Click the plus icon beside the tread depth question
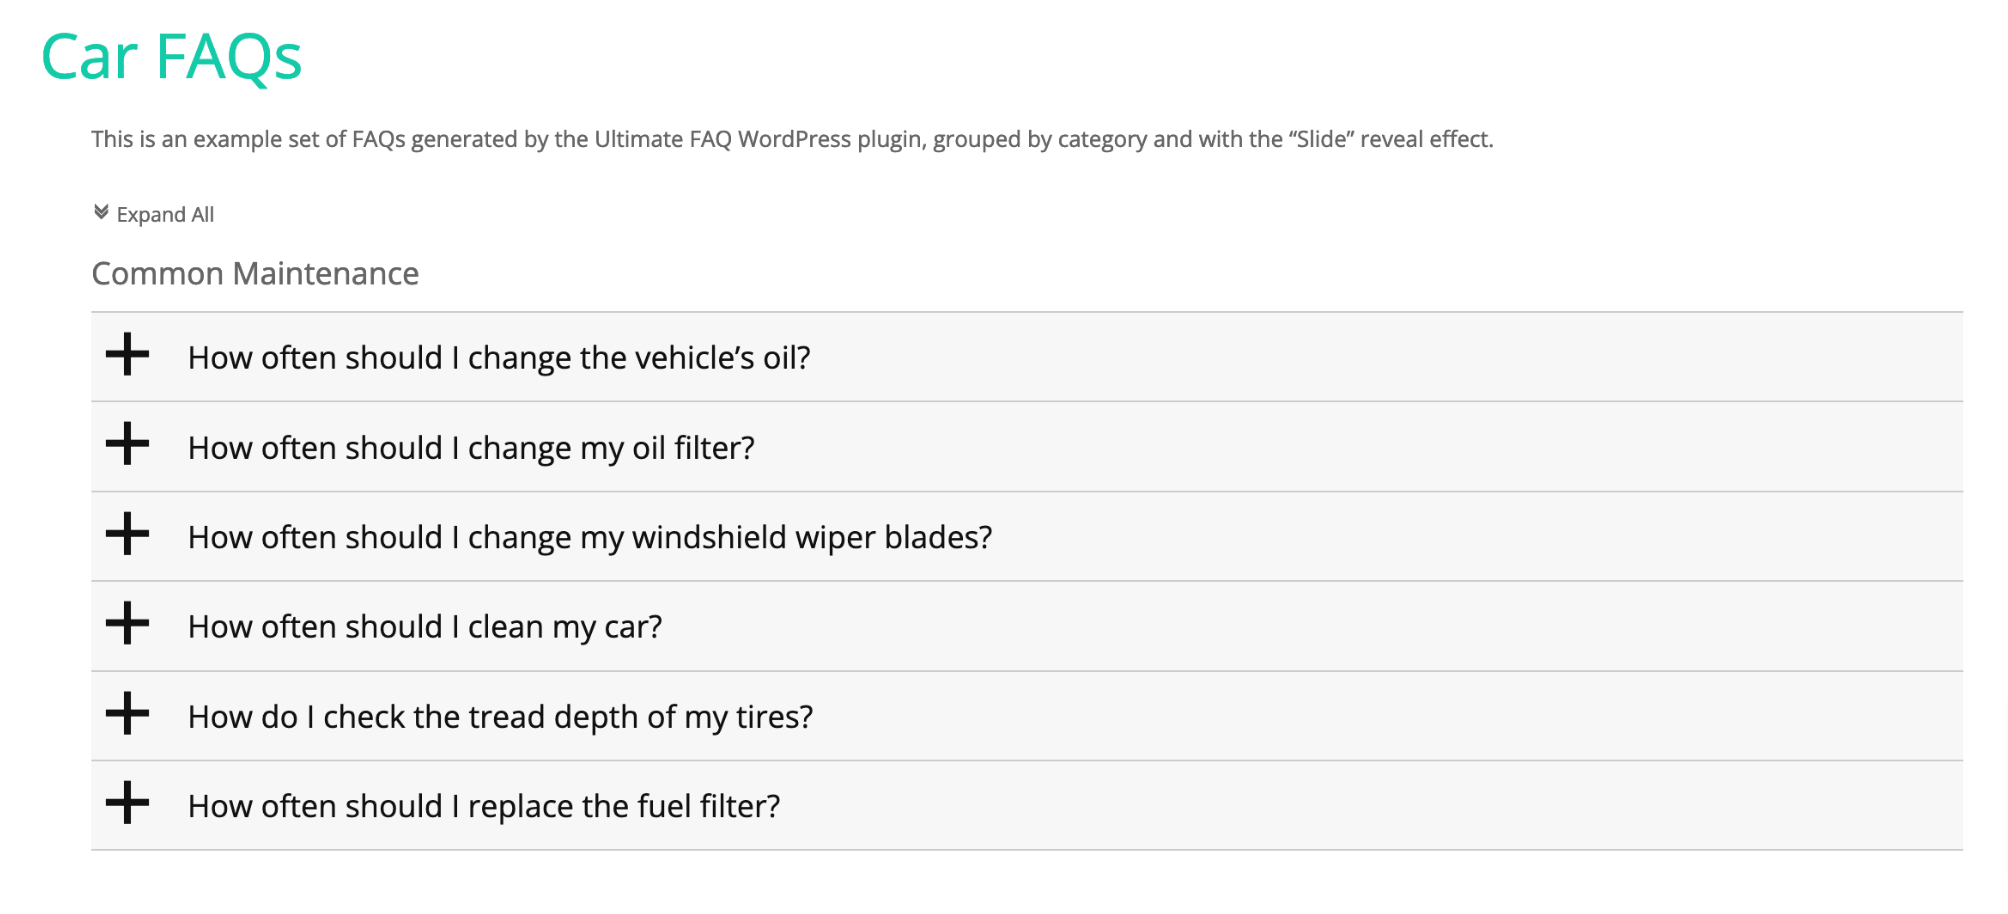 [128, 716]
